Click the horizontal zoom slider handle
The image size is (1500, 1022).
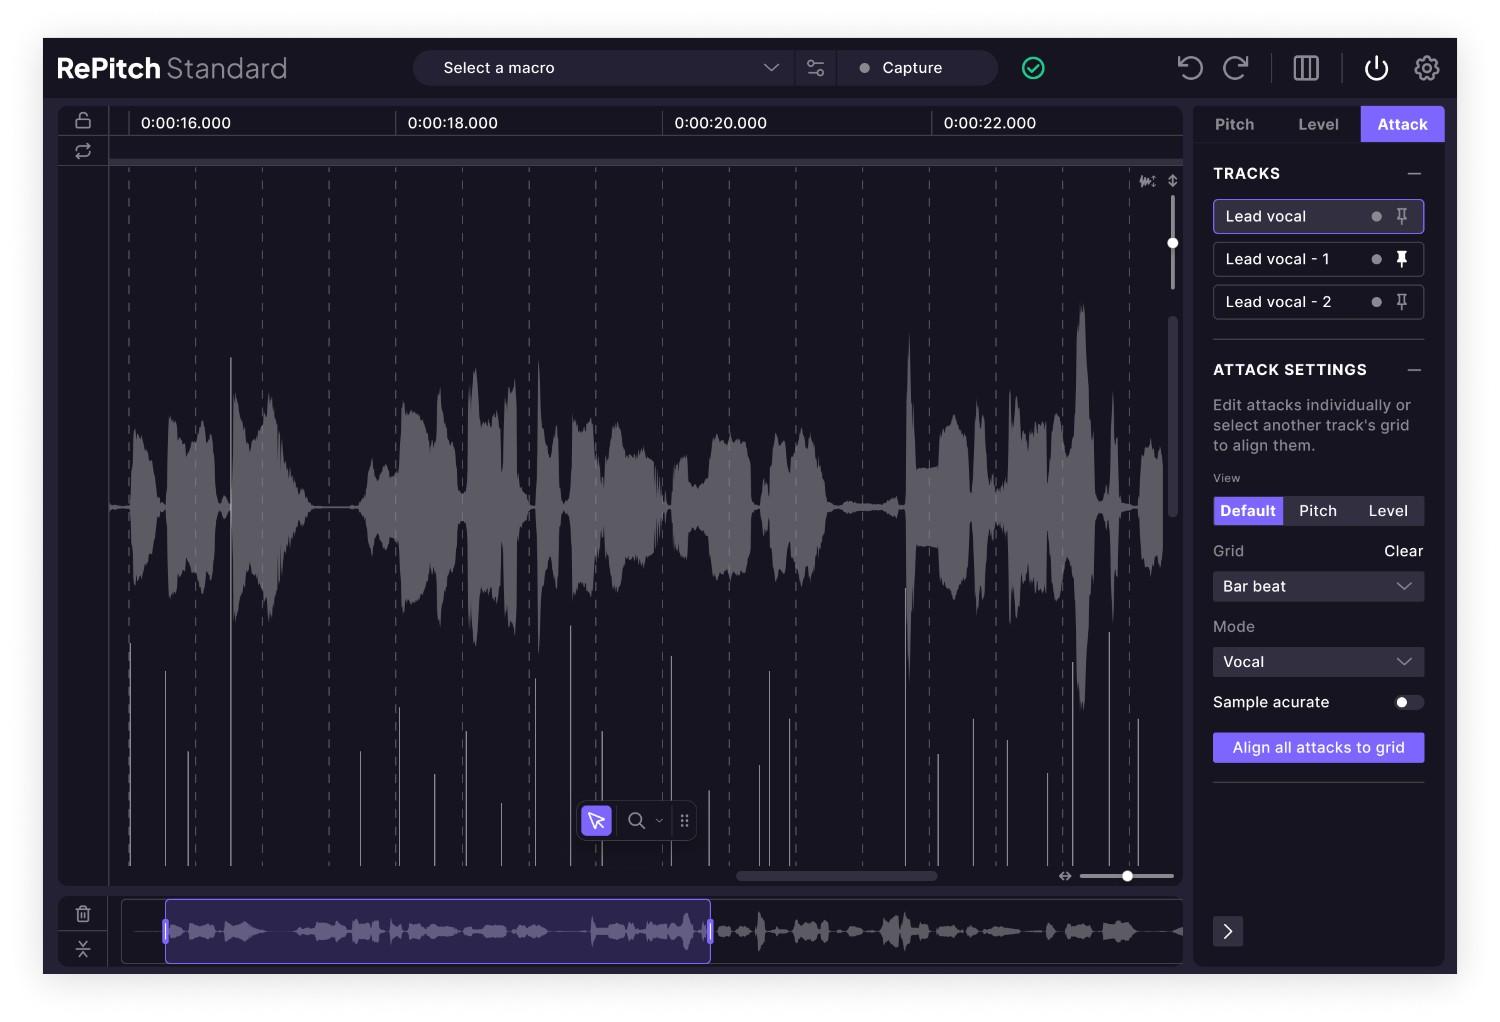[1127, 876]
